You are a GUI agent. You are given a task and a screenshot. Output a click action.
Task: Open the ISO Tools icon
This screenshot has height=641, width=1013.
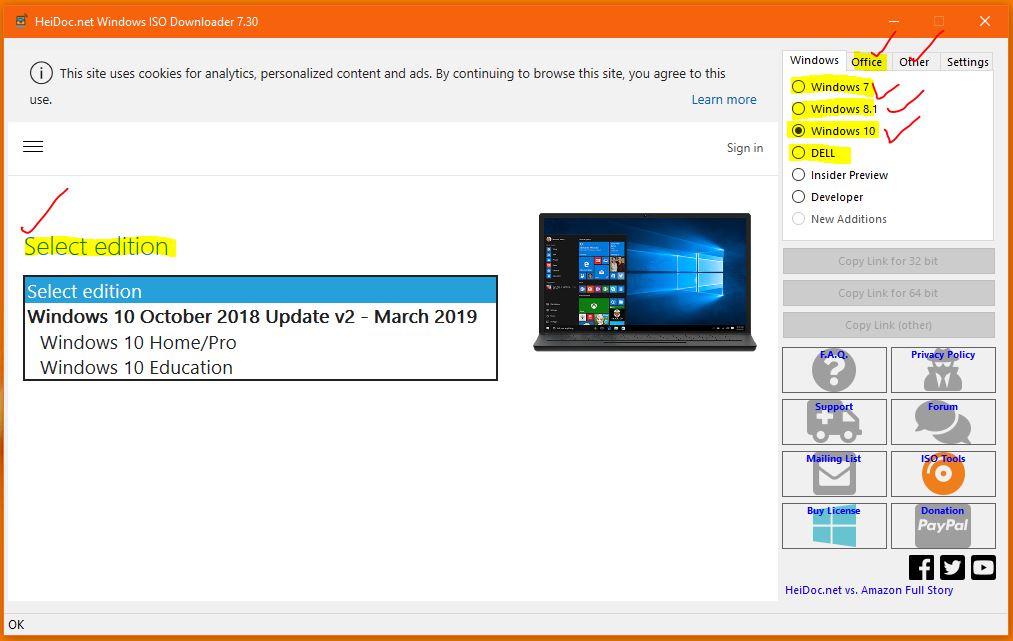pyautogui.click(x=941, y=474)
